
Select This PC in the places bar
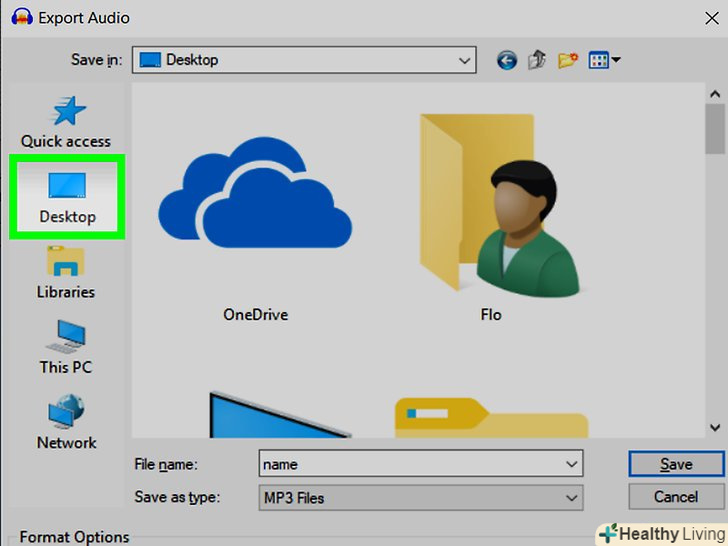pos(65,347)
